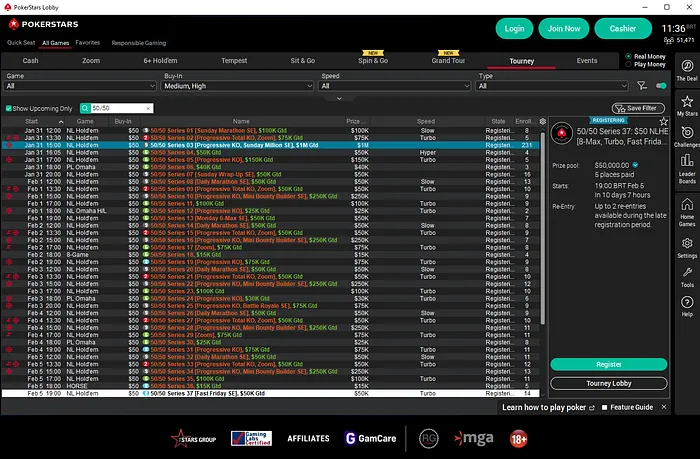Open Help question mark icon

[687, 306]
